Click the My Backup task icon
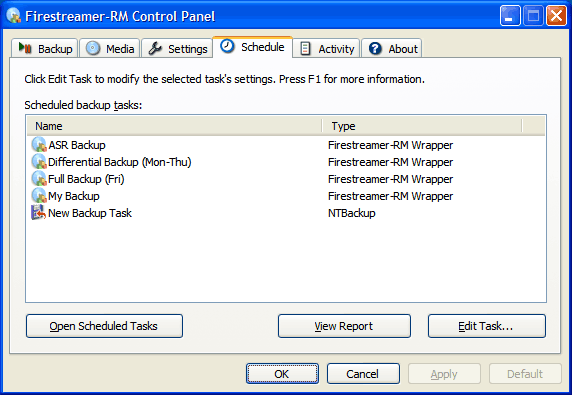This screenshot has width=572, height=395. (39, 196)
